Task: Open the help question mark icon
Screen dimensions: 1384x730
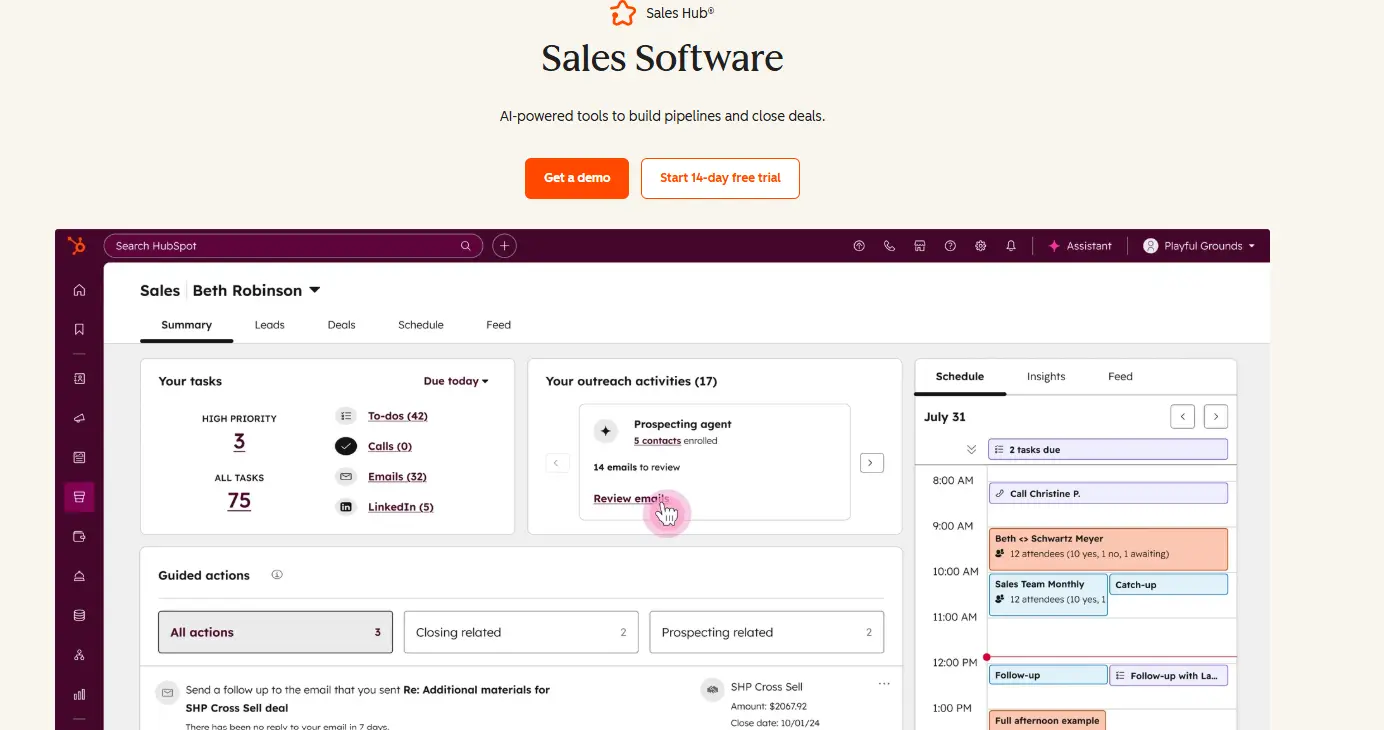Action: 950,246
